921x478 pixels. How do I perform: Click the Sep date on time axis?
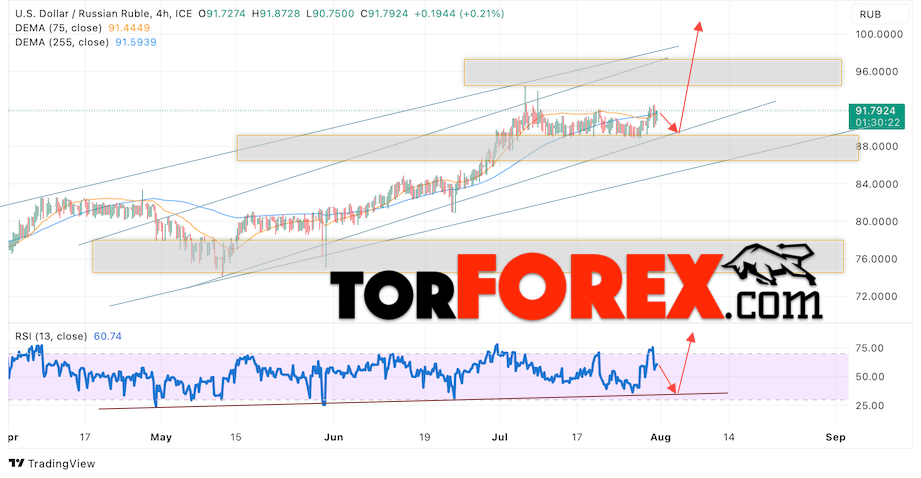[835, 437]
